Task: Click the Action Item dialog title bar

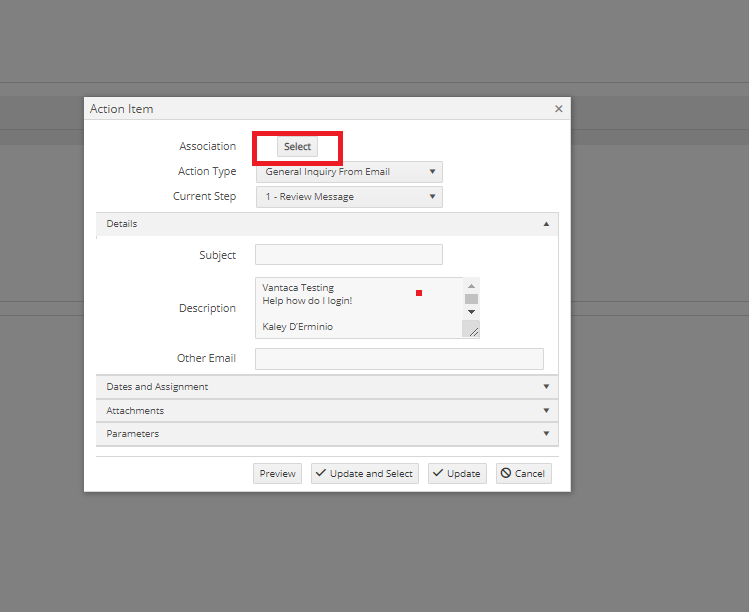Action: 300,109
